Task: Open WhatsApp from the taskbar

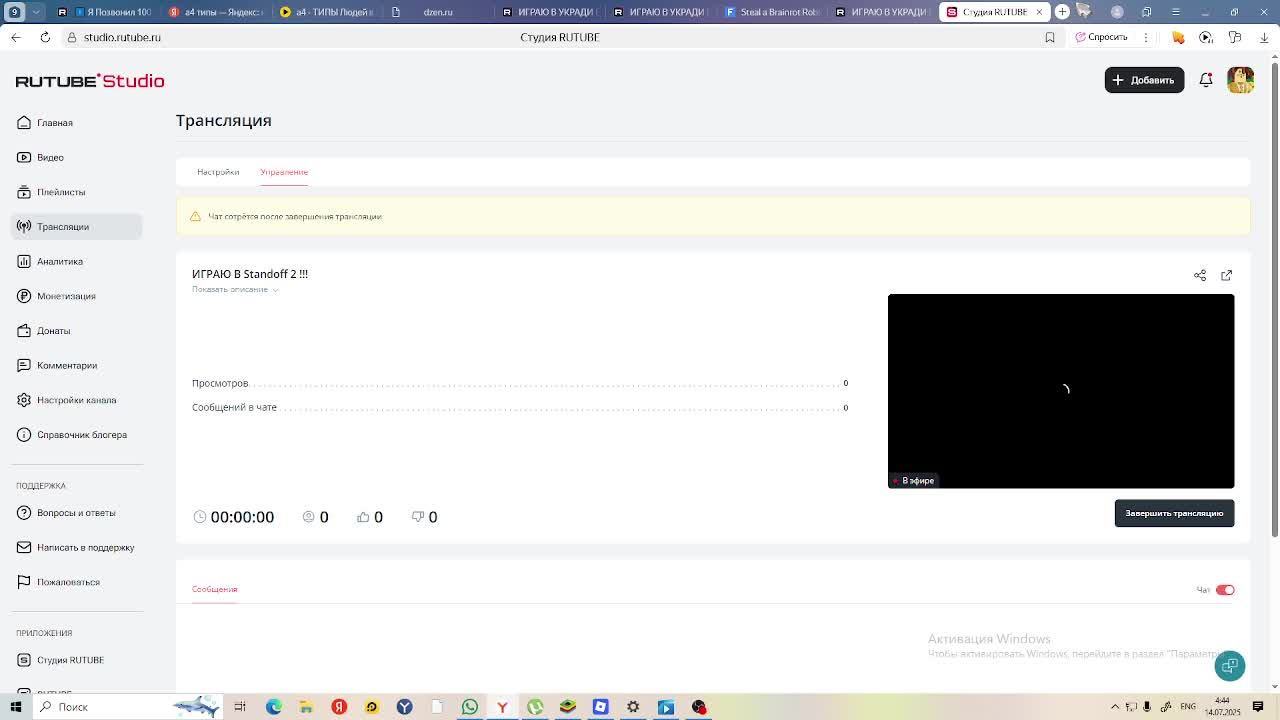Action: point(470,707)
